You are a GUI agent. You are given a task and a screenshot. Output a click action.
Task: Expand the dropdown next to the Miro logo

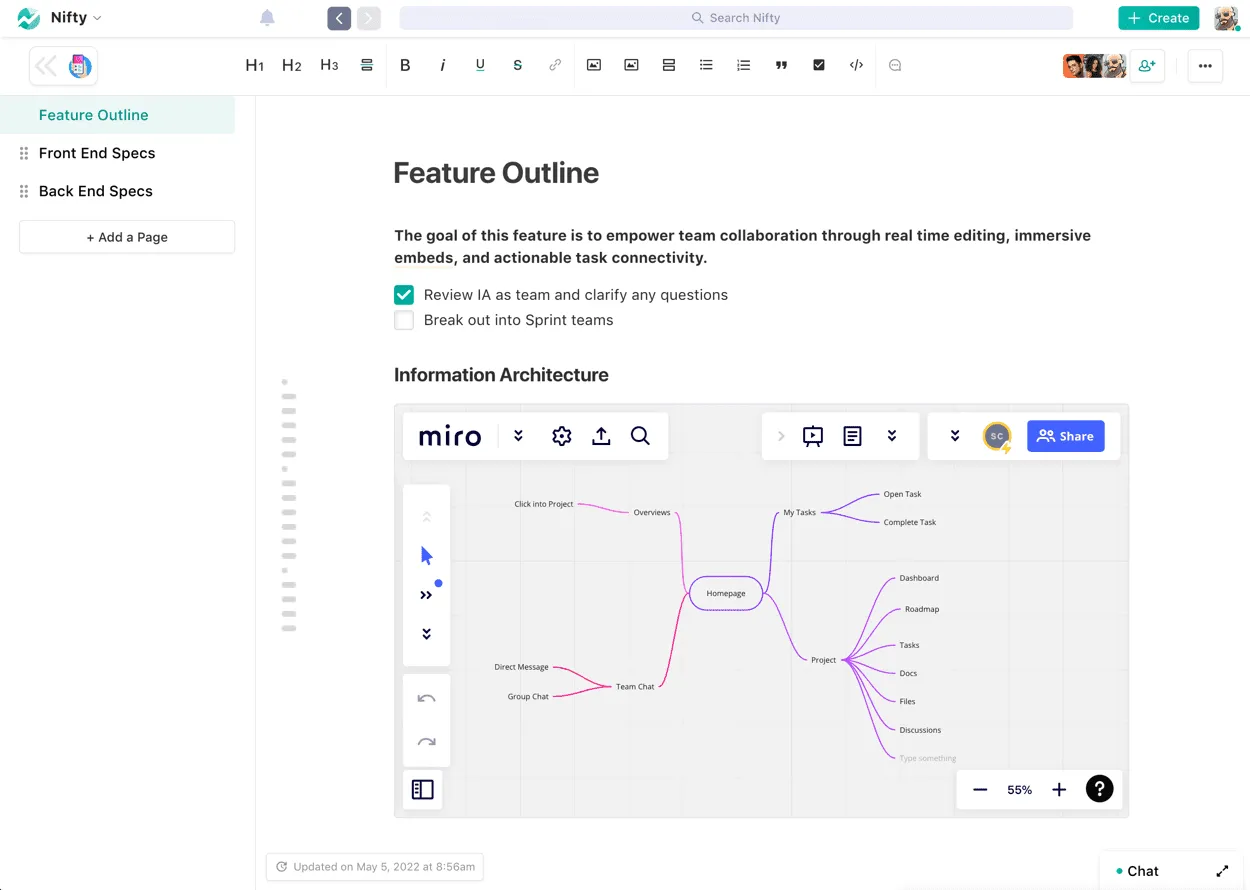click(517, 436)
